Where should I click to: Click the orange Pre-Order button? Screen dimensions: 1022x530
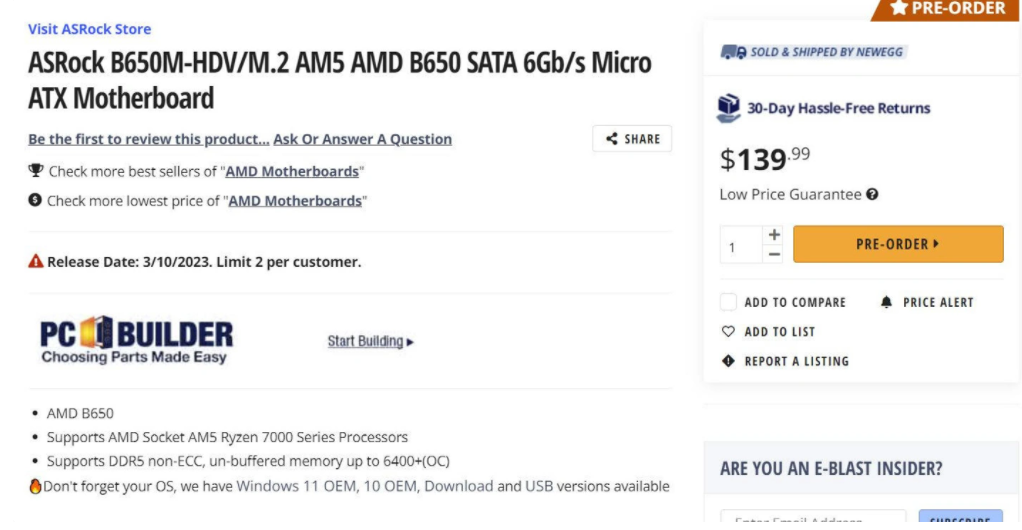897,244
